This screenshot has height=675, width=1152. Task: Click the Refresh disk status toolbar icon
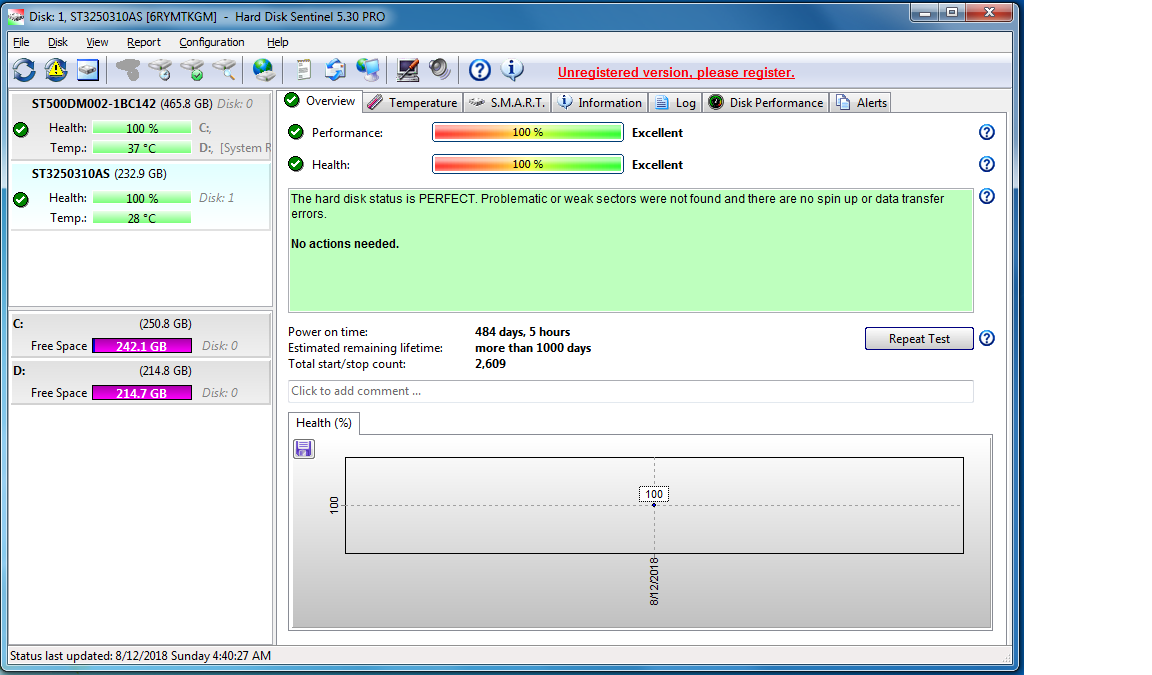24,71
